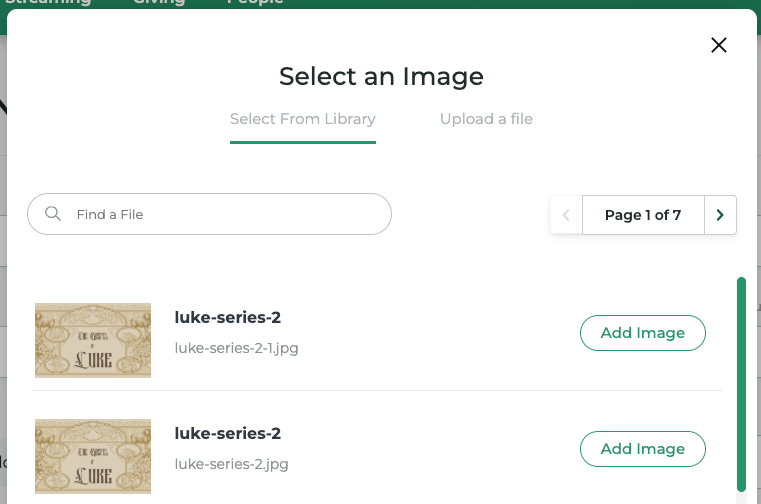761x504 pixels.
Task: Go to next page of images
Action: coord(720,215)
